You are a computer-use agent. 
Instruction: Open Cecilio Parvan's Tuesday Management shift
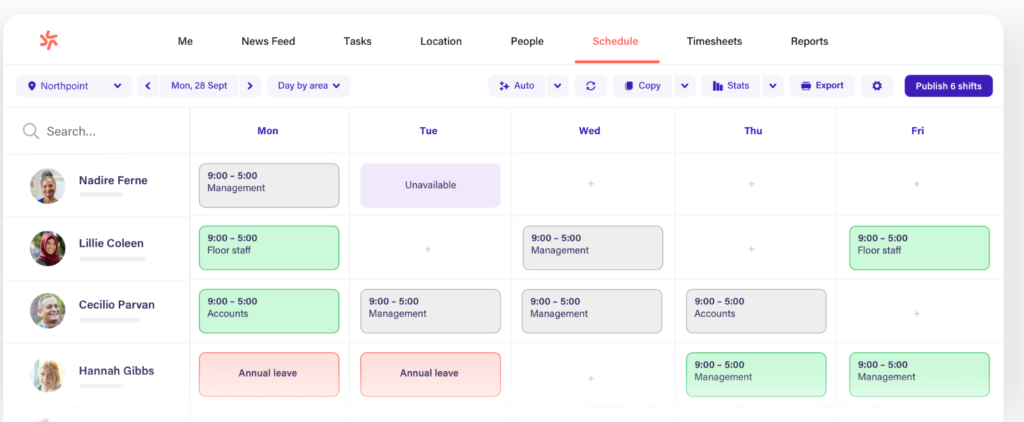[x=430, y=312]
